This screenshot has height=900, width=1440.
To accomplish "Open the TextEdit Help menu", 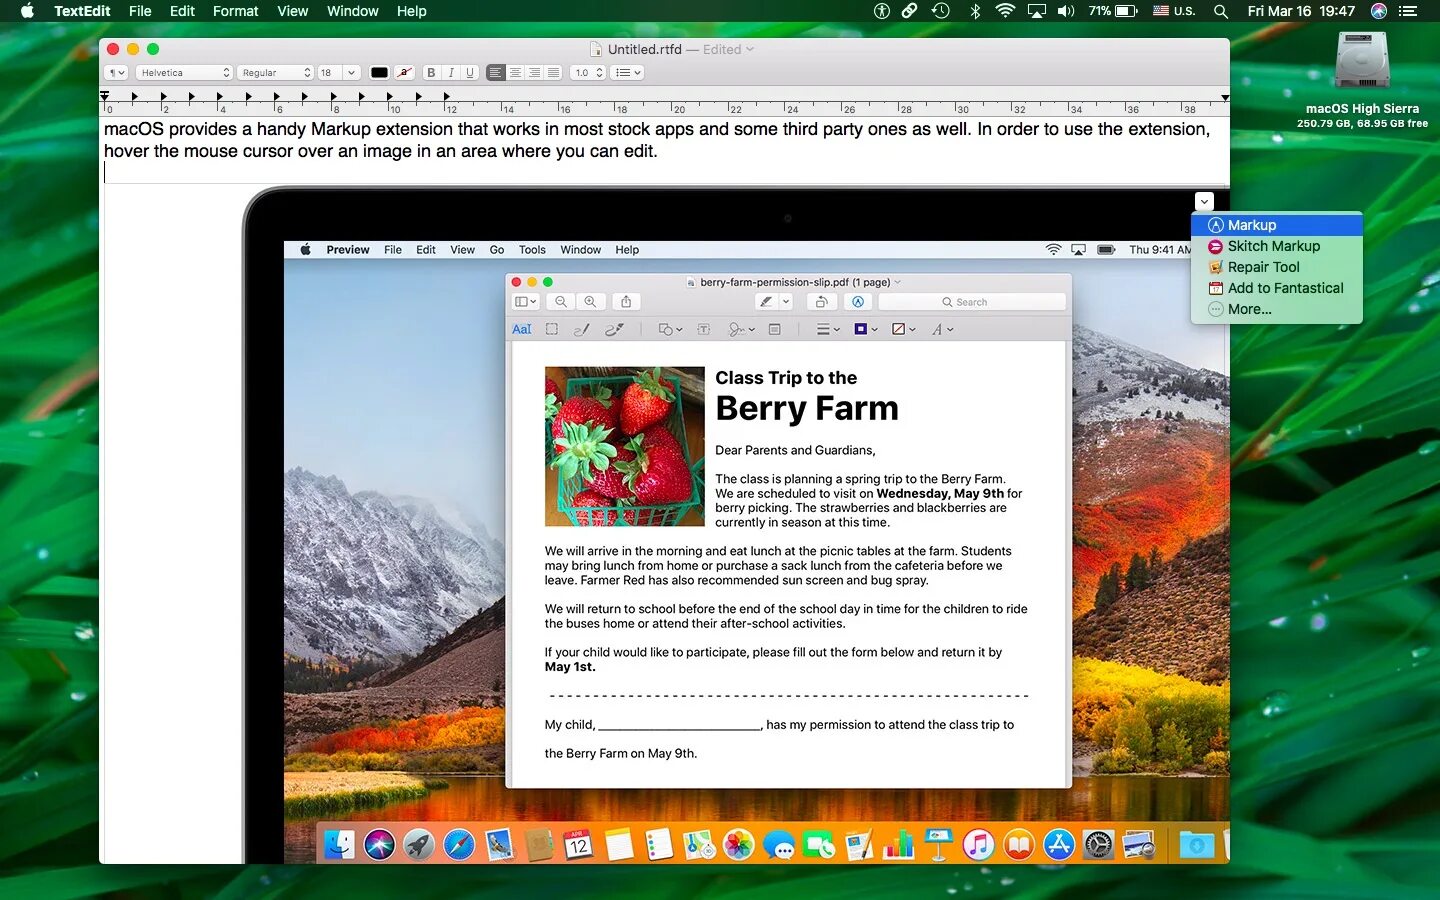I will click(411, 11).
